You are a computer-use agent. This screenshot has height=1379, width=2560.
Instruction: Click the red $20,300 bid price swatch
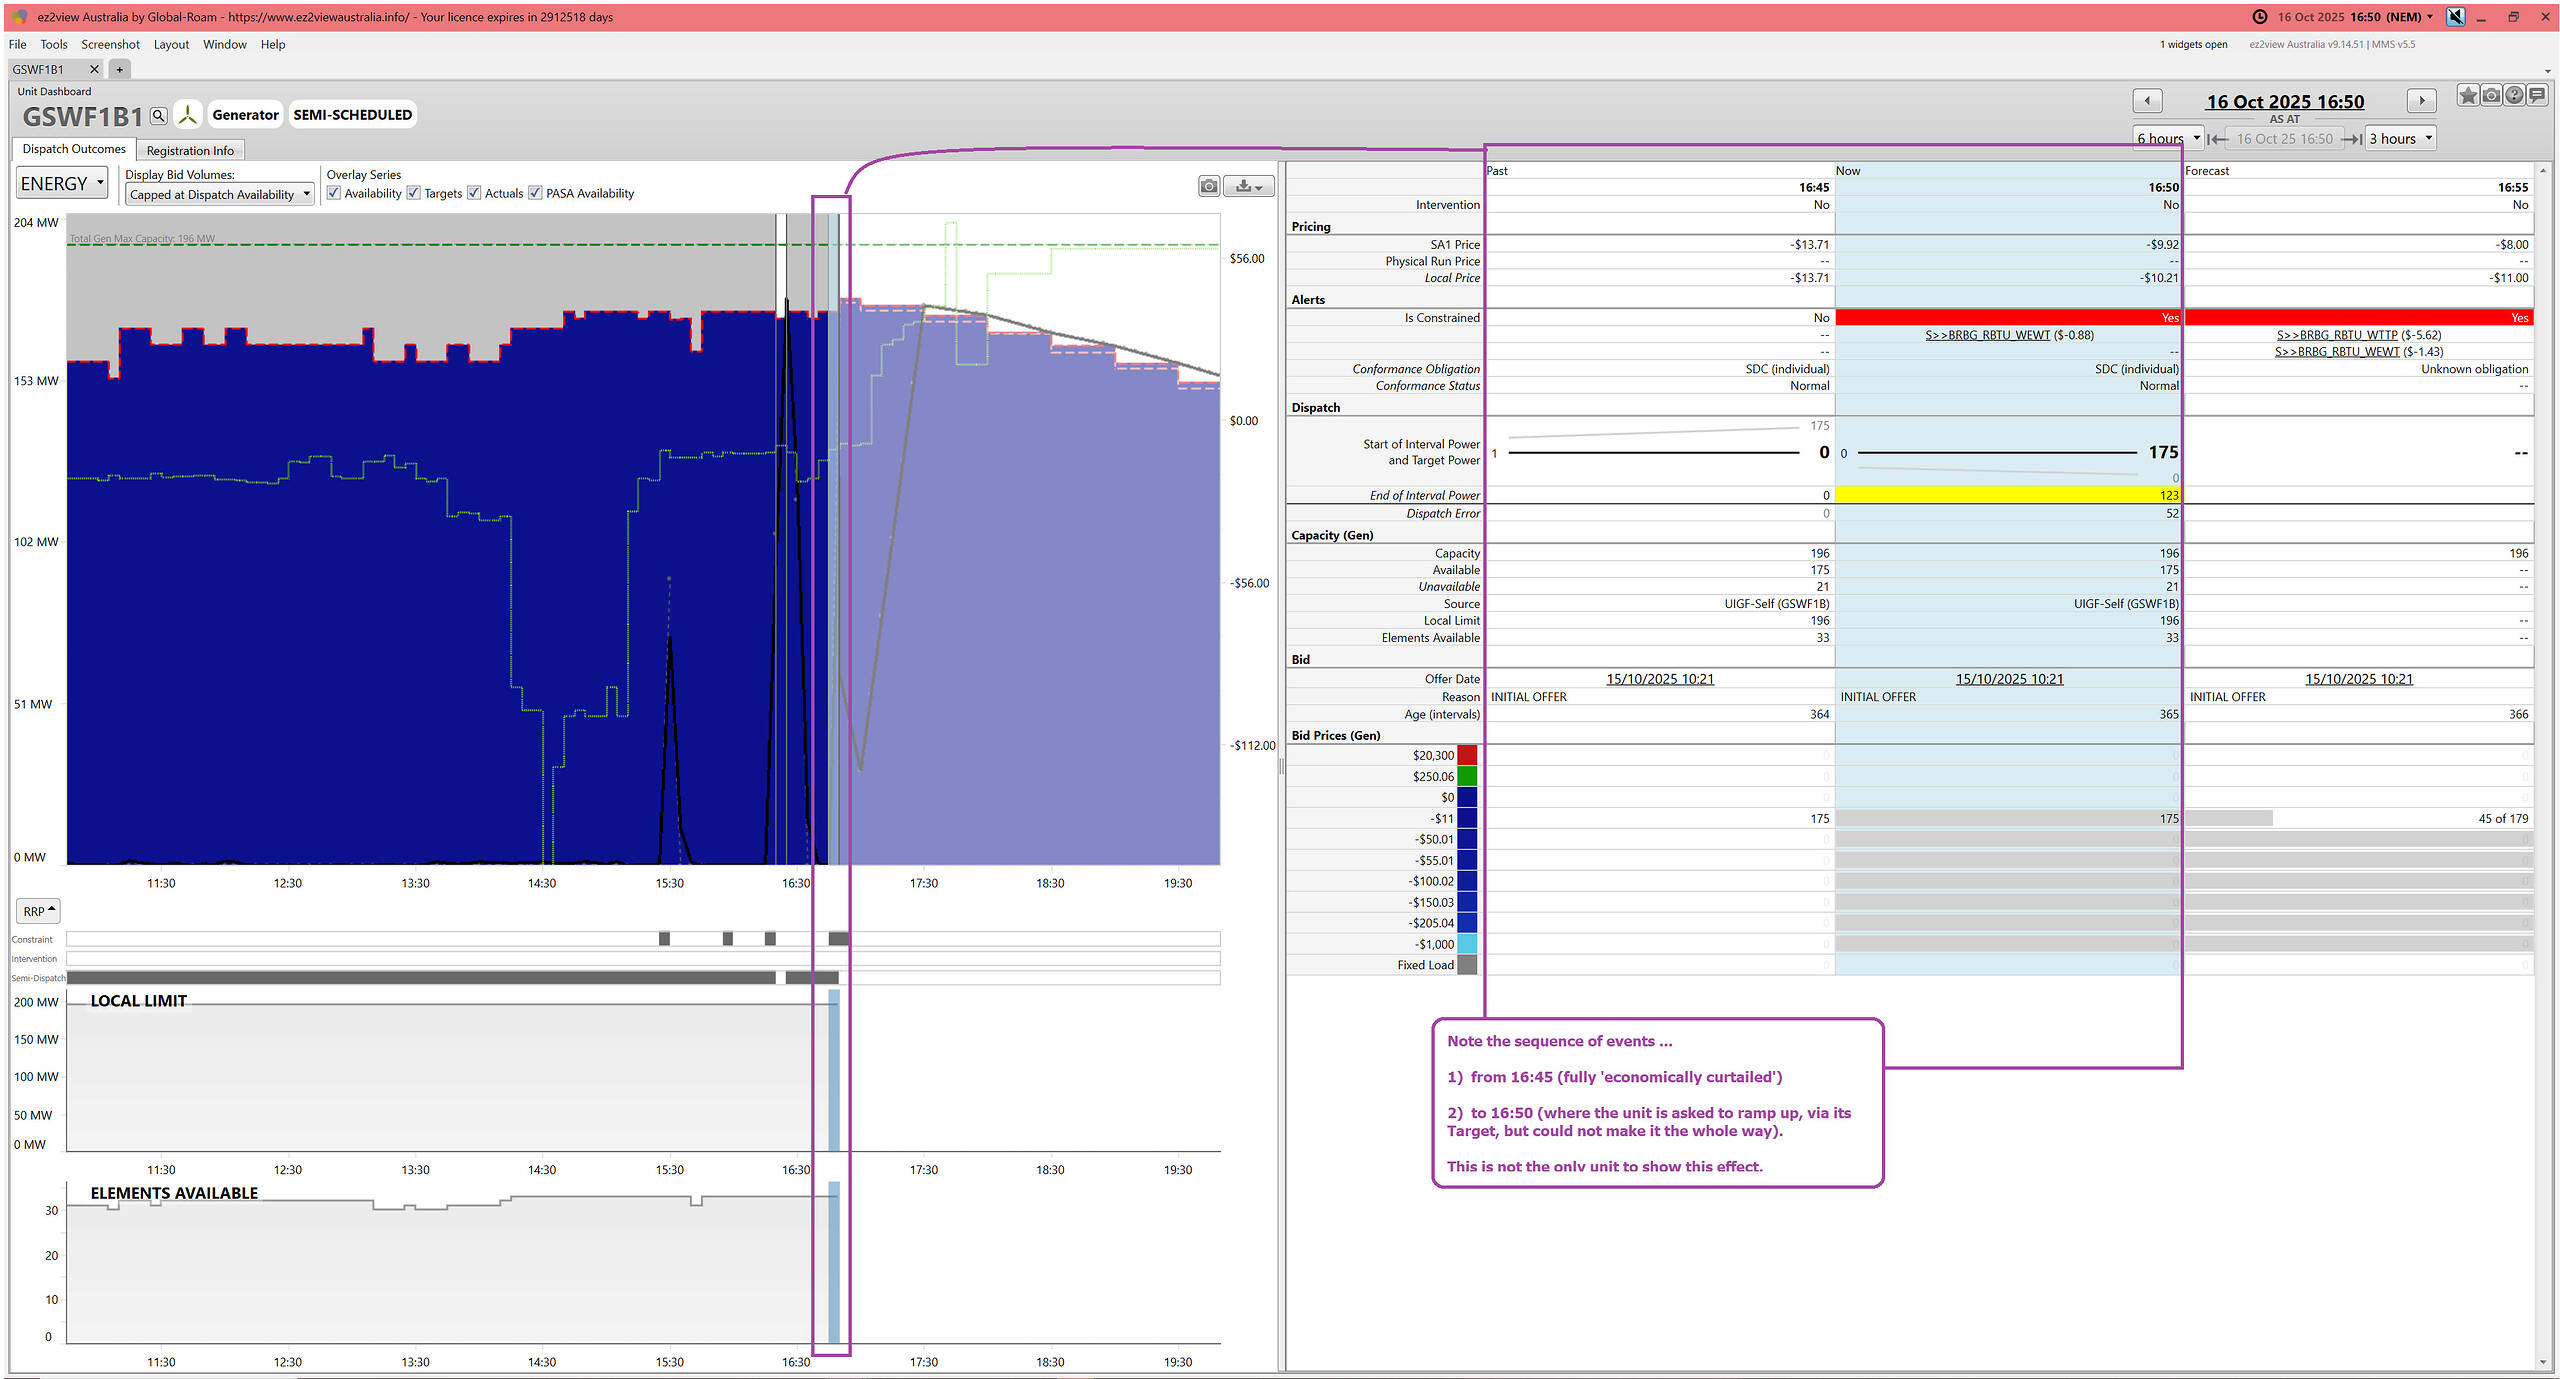point(1467,755)
